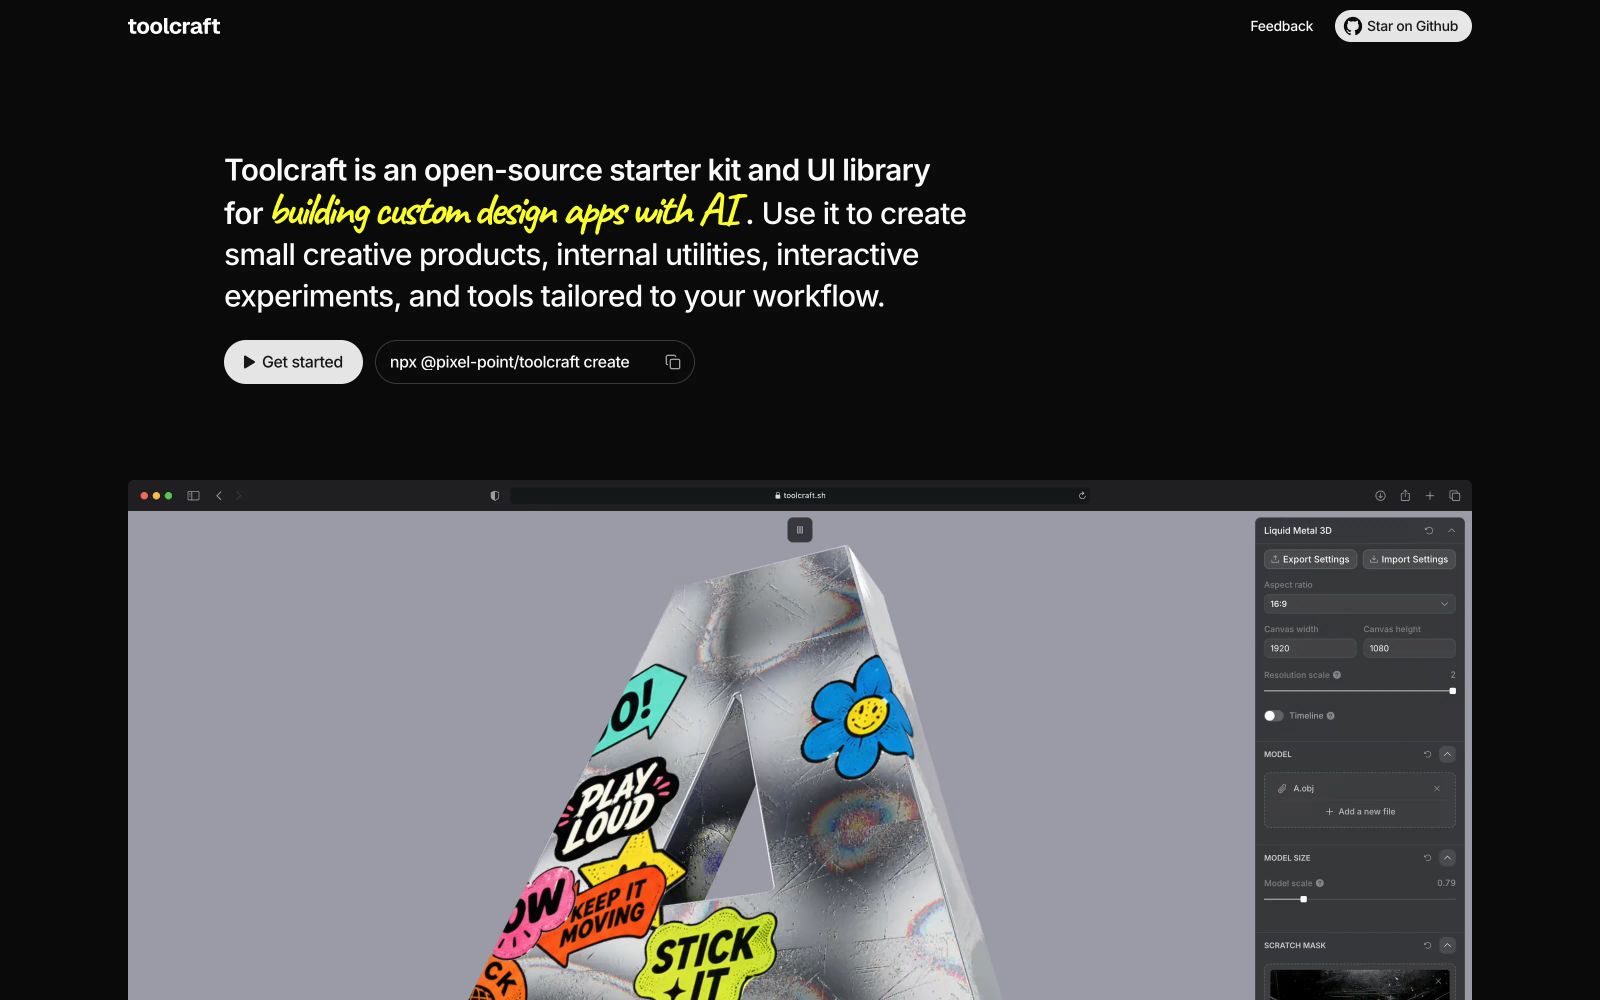This screenshot has height=1000, width=1600.
Task: Reset the Liquid Metal 3D panel settings
Action: [1429, 531]
